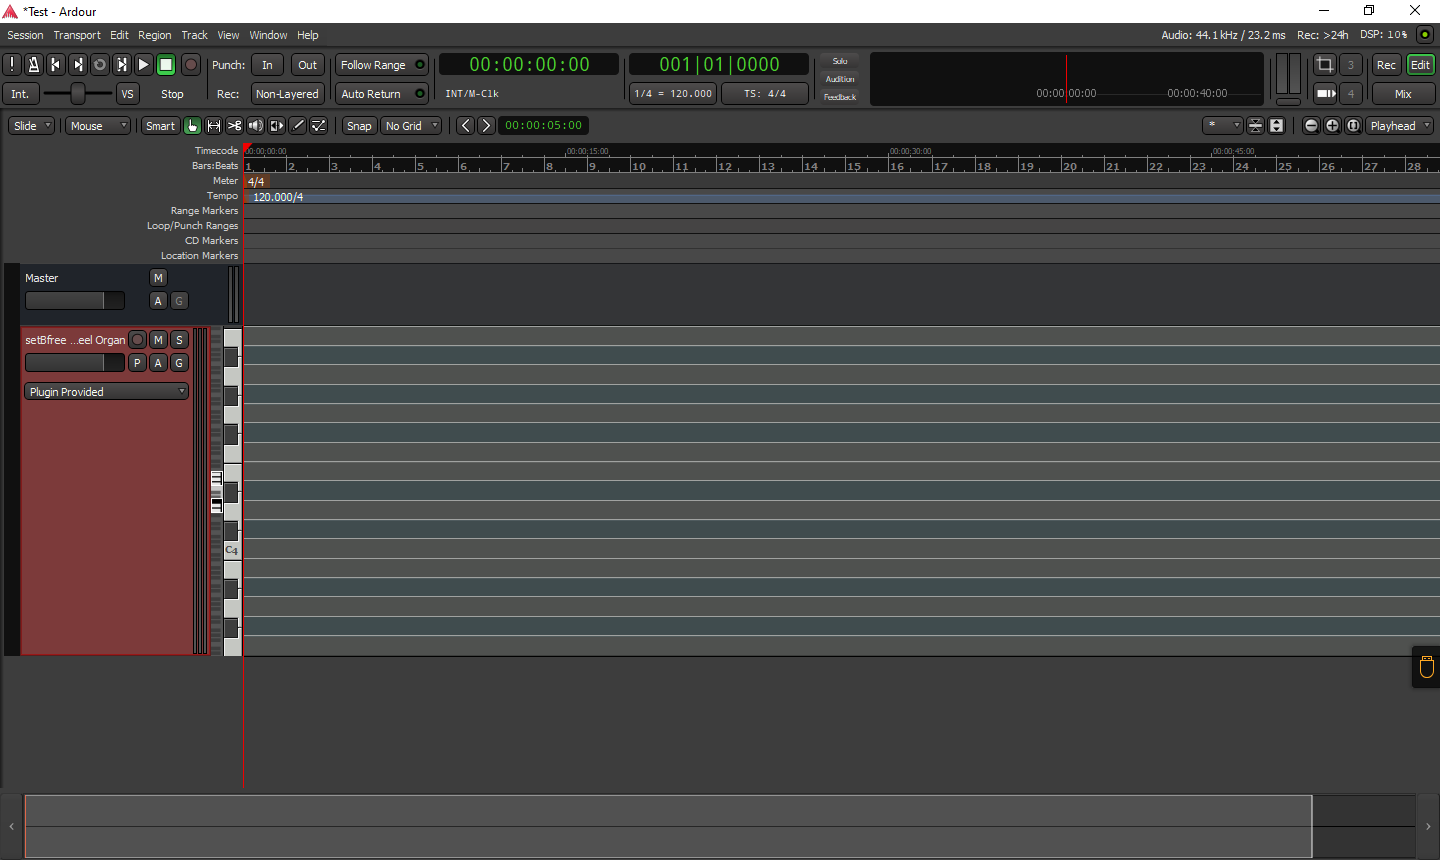Toggle Punch Out
The height and width of the screenshot is (860, 1440).
coord(308,65)
